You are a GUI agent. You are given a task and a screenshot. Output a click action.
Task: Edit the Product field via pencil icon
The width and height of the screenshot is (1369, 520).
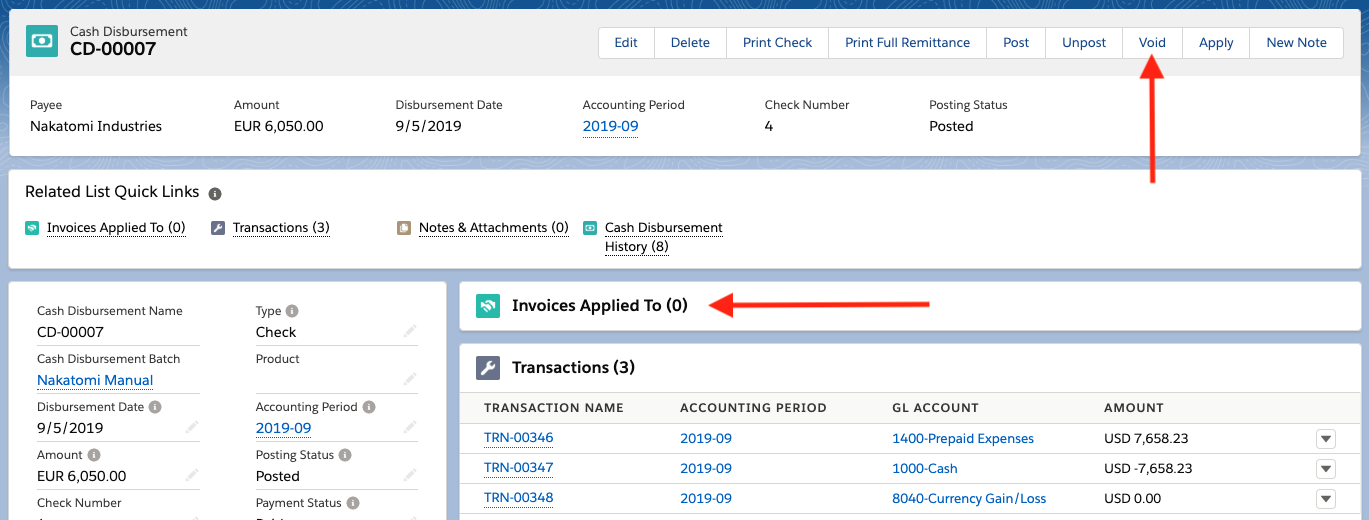coord(410,379)
